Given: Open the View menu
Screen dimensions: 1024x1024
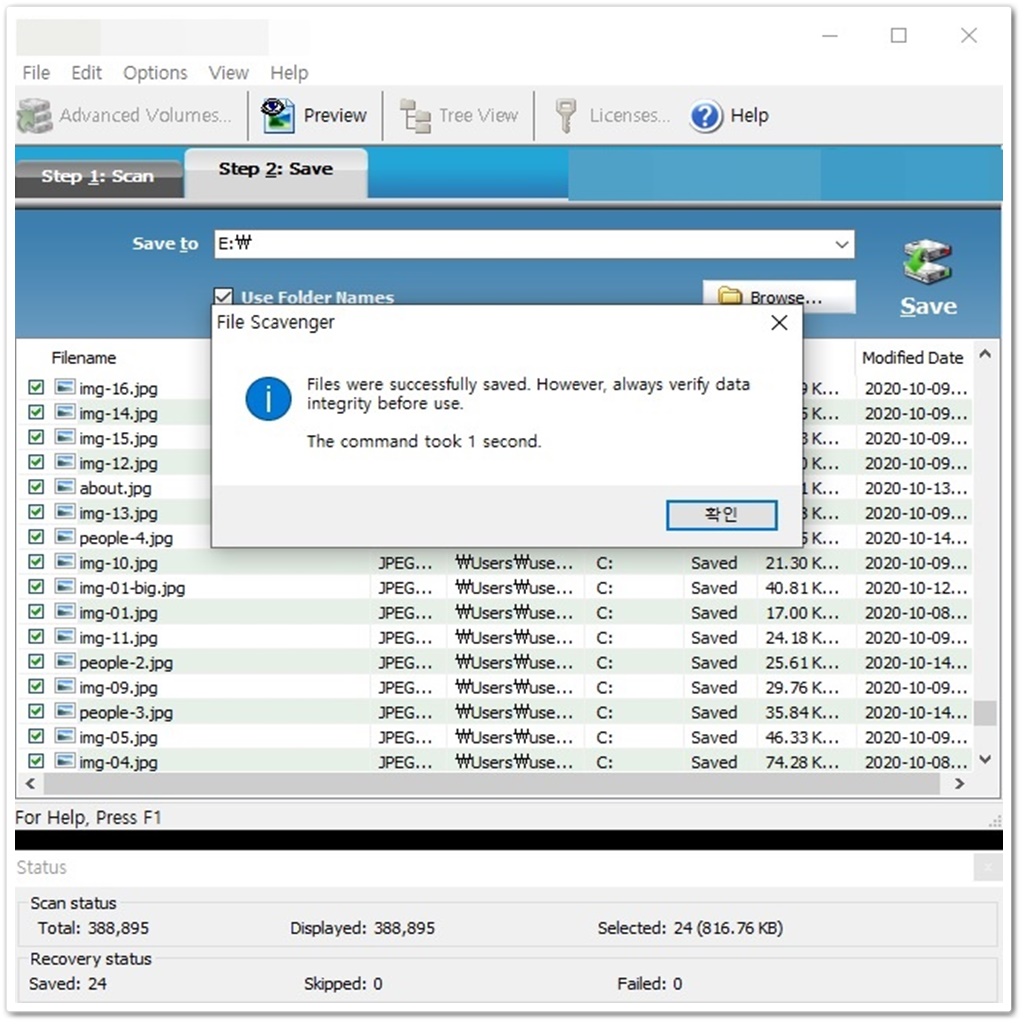Looking at the screenshot, I should [x=228, y=72].
